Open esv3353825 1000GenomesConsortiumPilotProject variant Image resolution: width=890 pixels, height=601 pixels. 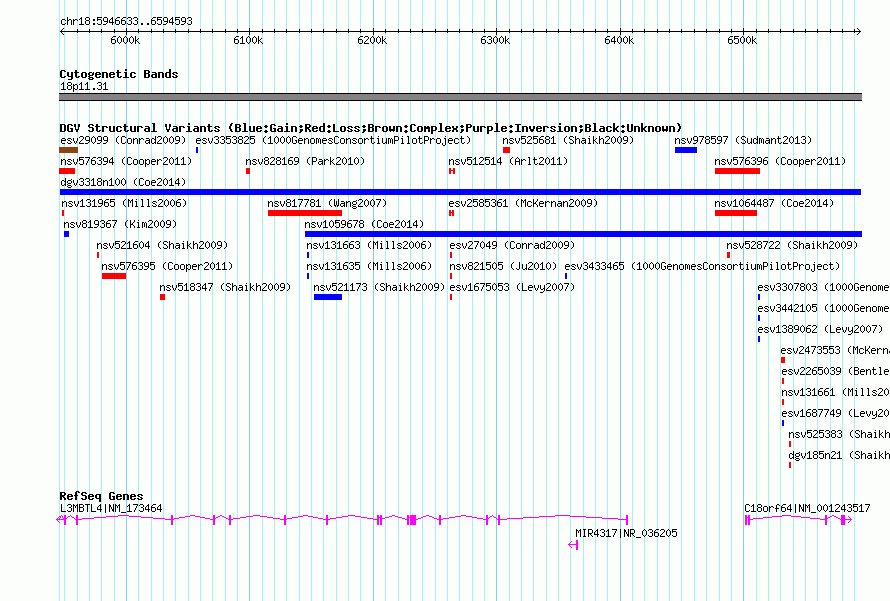click(x=333, y=140)
